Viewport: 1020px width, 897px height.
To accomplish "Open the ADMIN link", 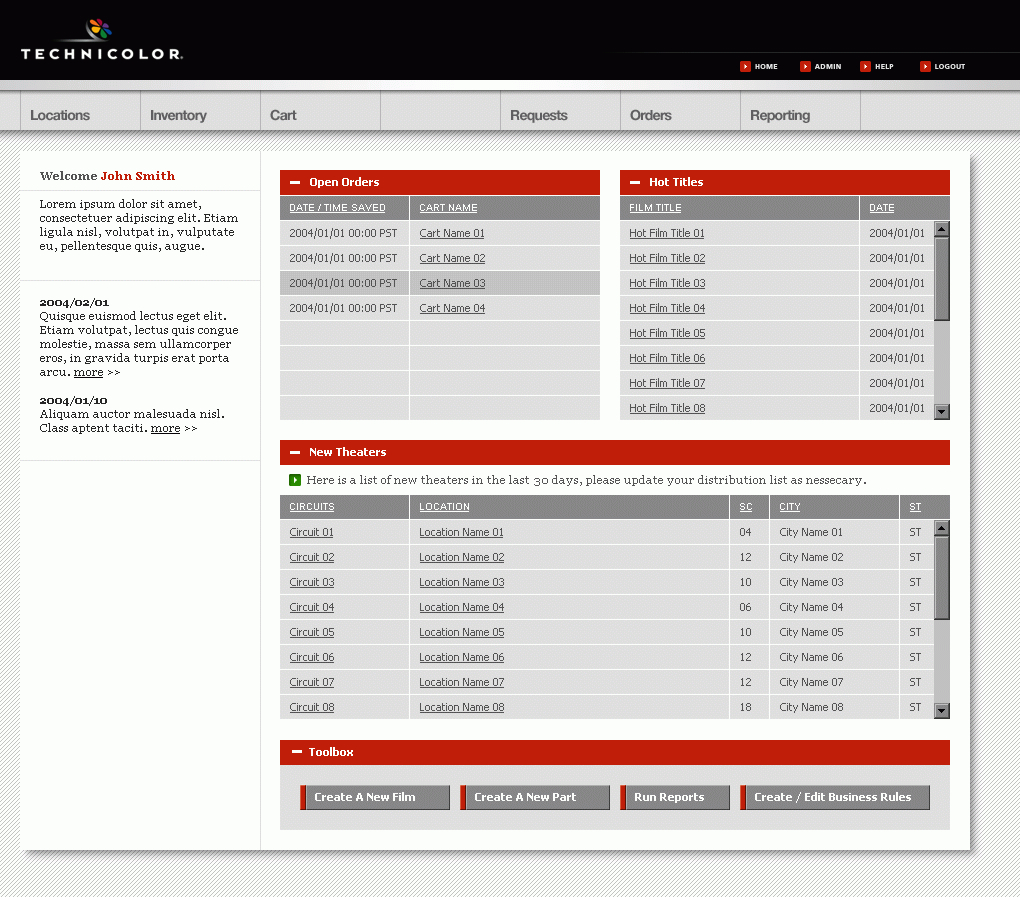I will 827,66.
